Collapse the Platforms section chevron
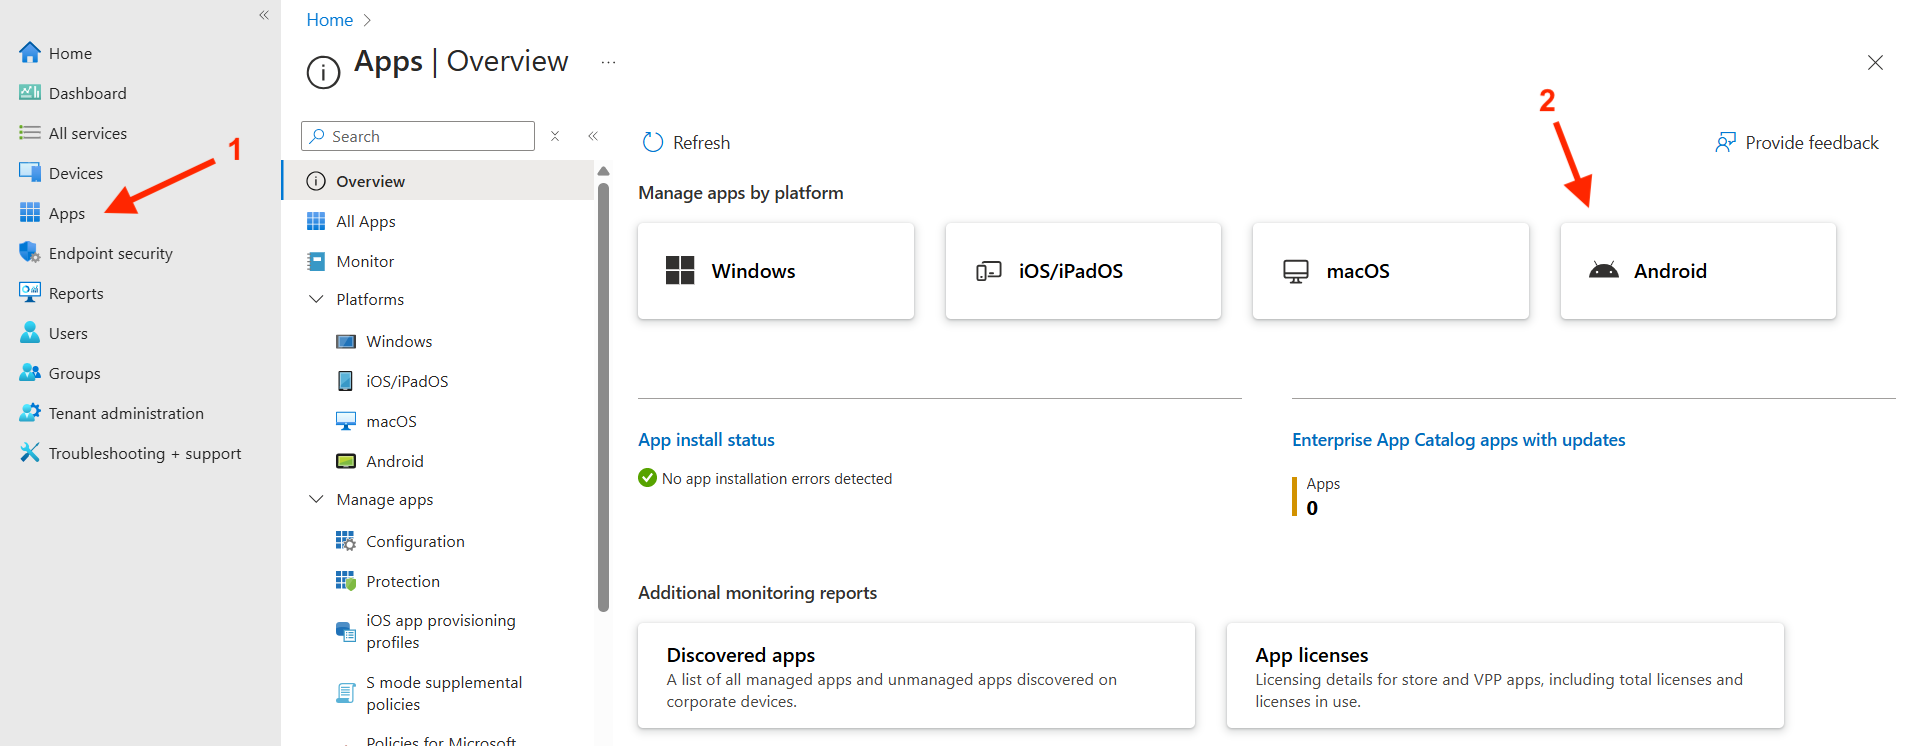 click(317, 299)
